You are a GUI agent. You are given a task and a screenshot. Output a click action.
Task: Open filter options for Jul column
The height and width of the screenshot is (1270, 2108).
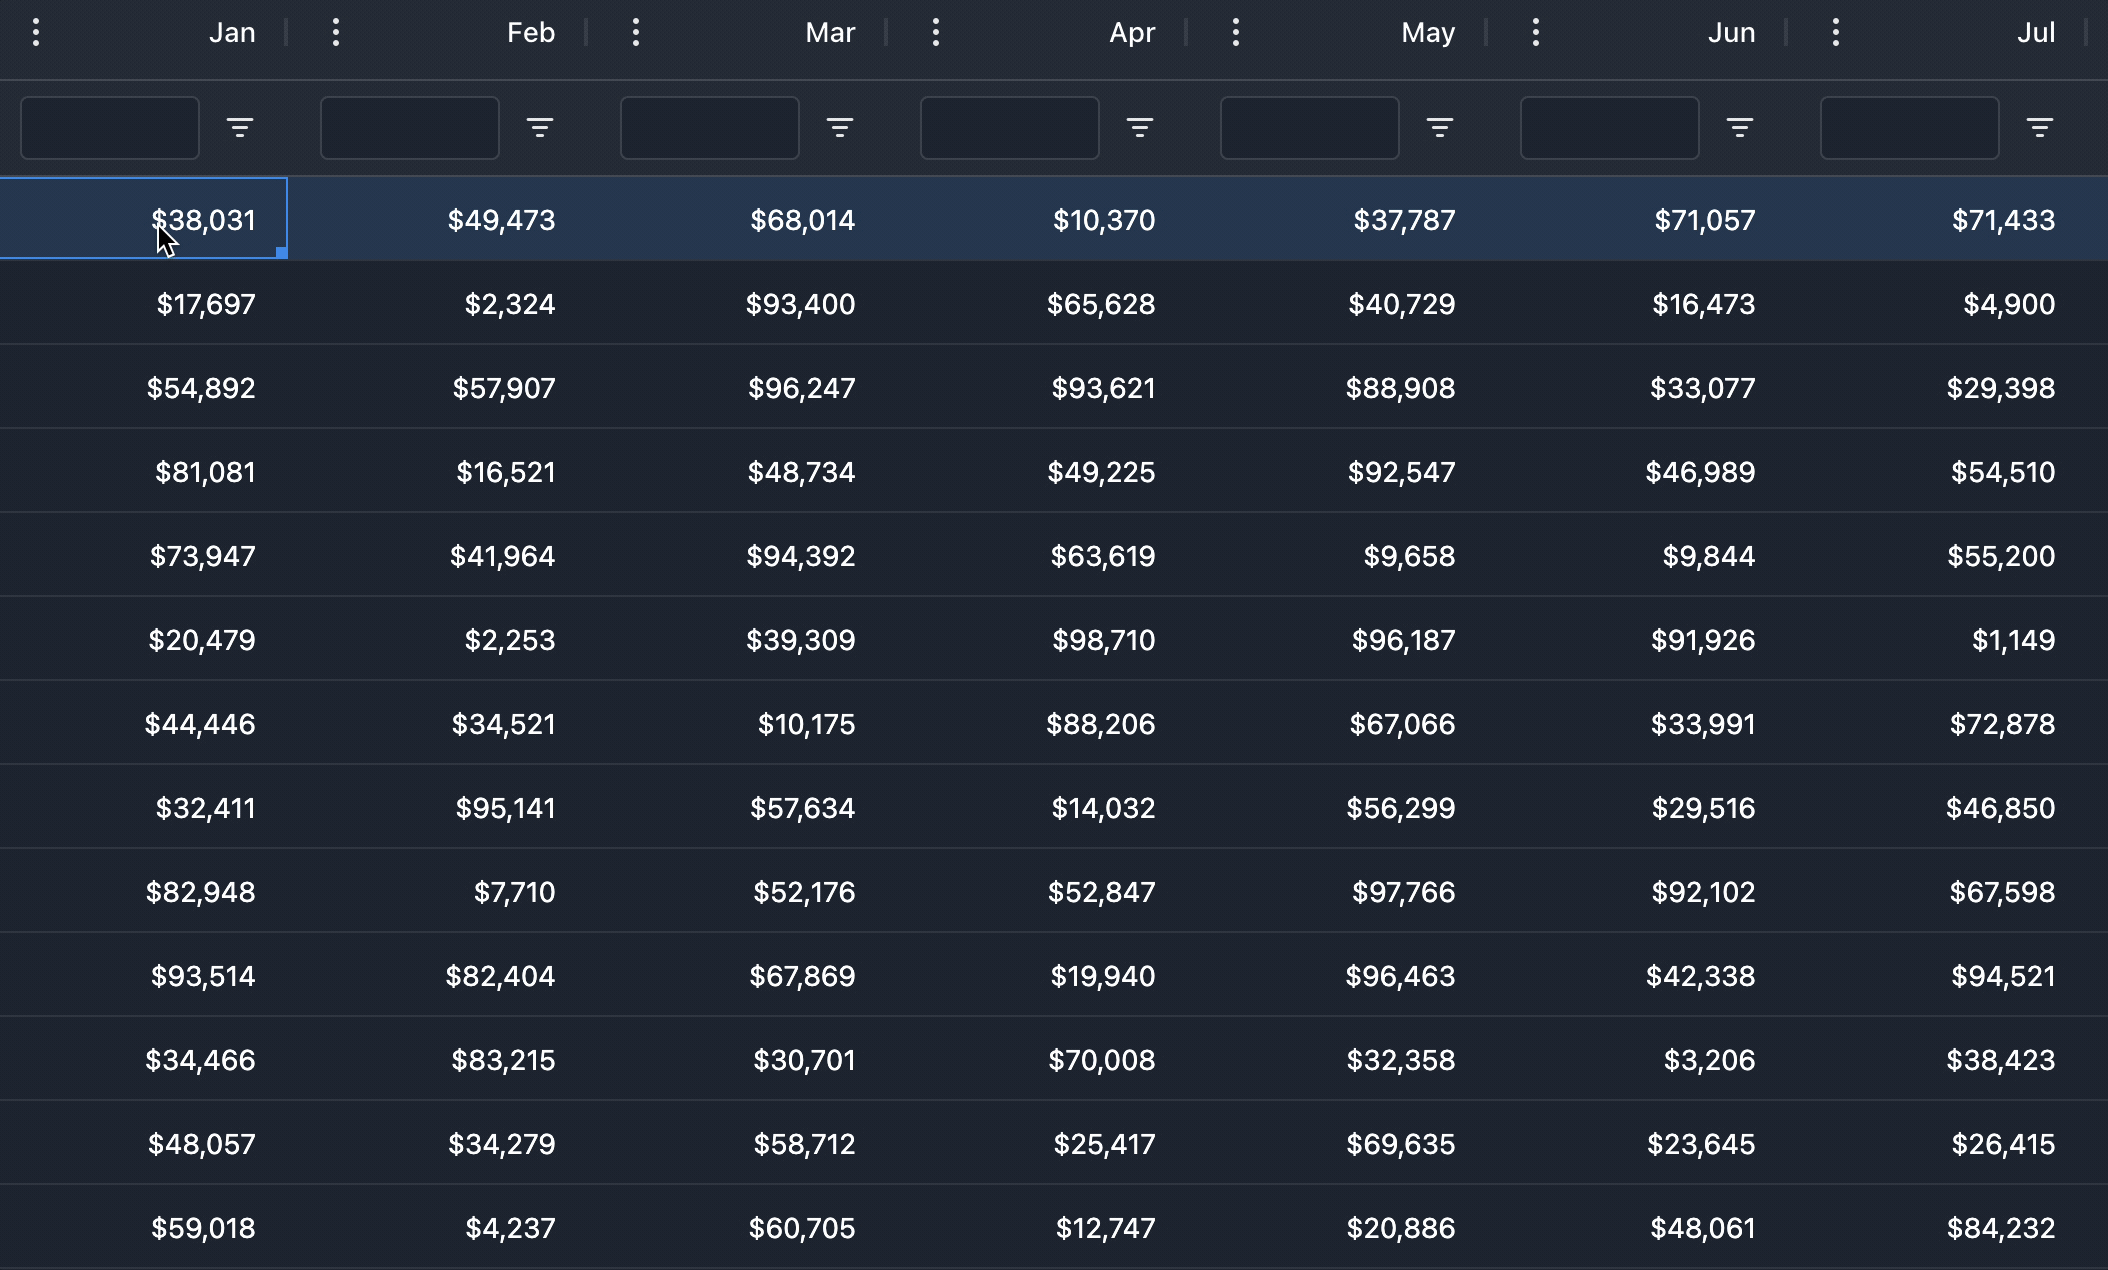[x=2040, y=128]
